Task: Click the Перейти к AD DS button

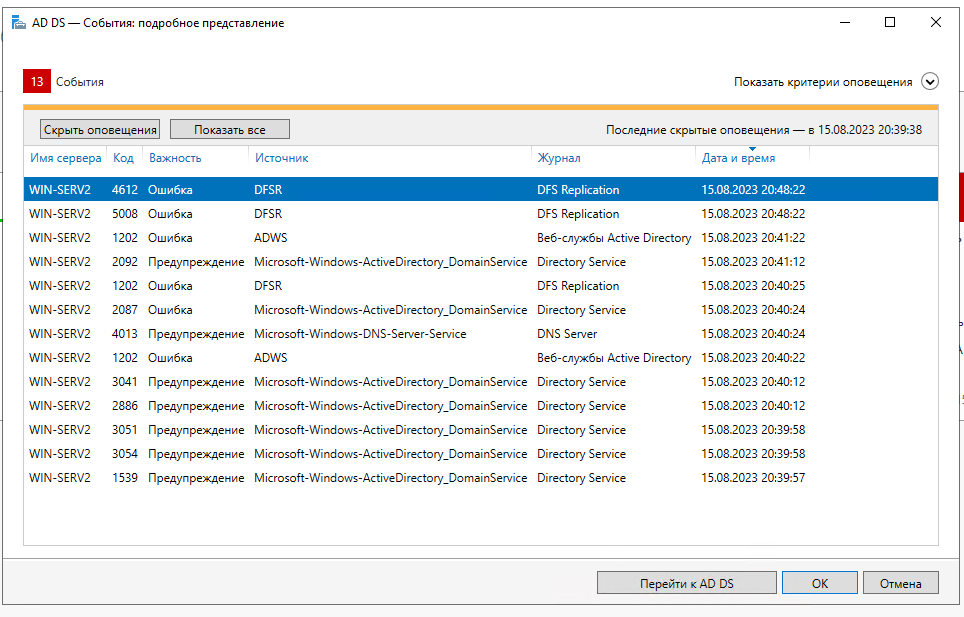Action: tap(686, 583)
